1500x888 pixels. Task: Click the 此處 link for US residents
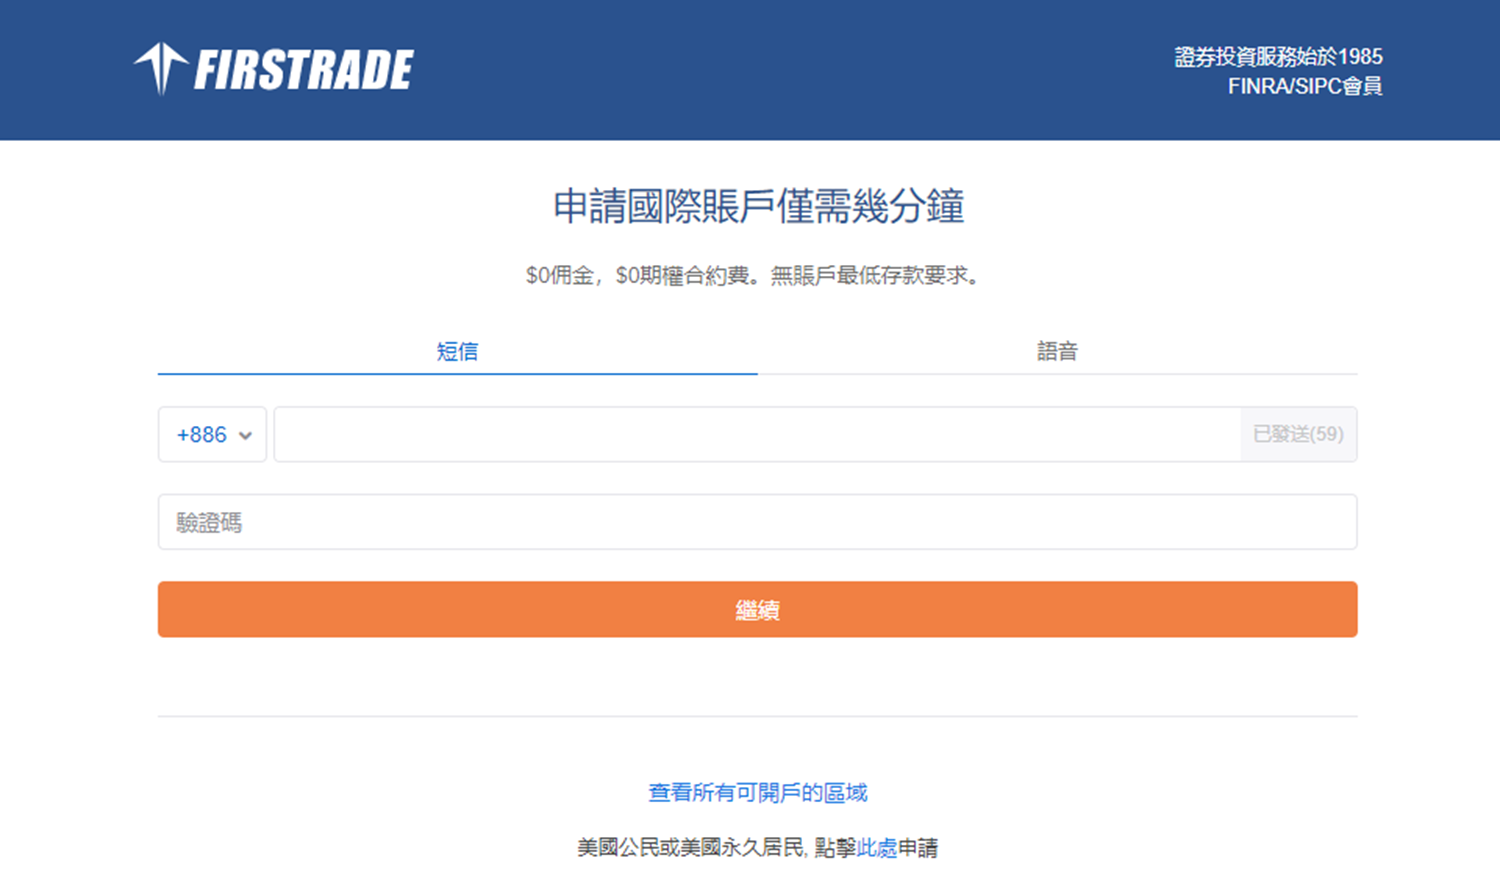(877, 848)
